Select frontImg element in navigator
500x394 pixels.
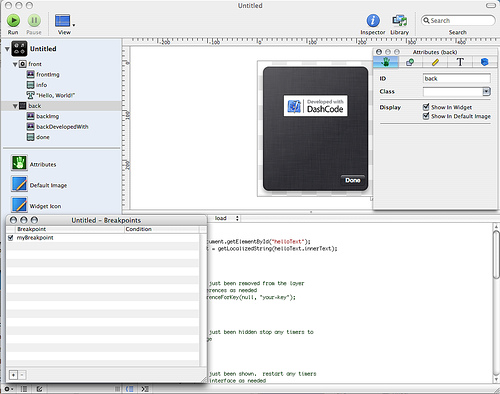point(48,74)
